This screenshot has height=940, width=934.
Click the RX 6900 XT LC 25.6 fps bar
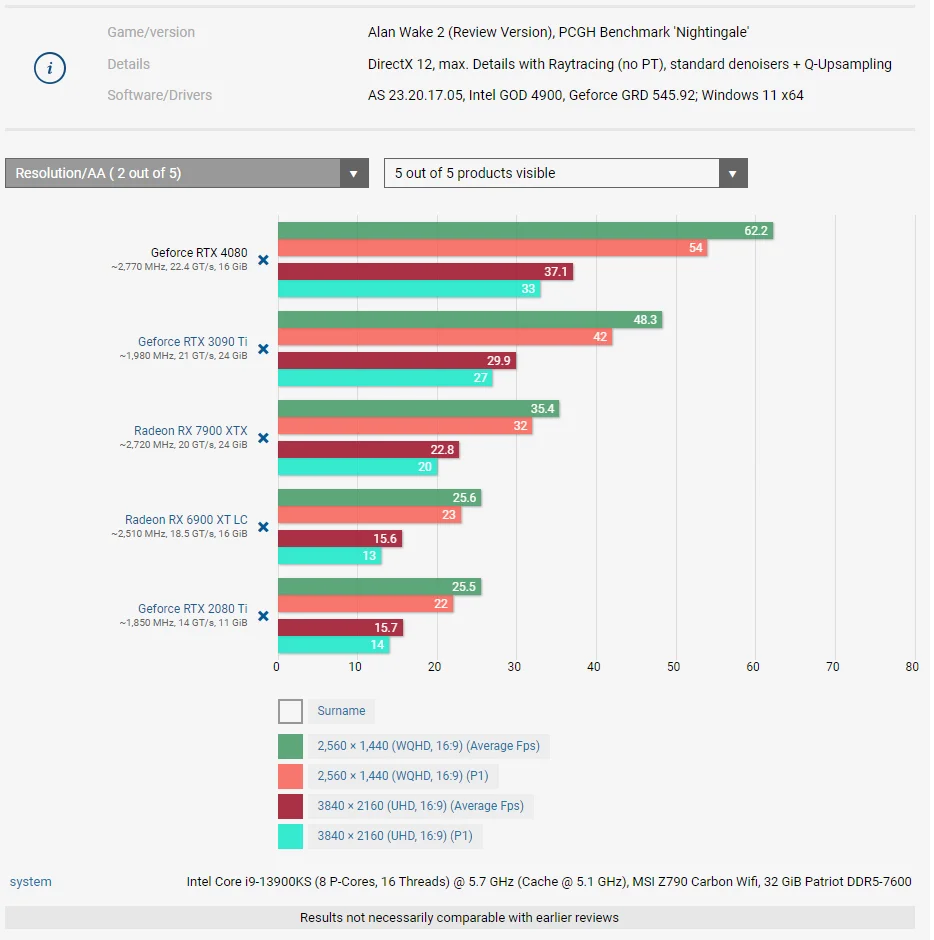379,498
